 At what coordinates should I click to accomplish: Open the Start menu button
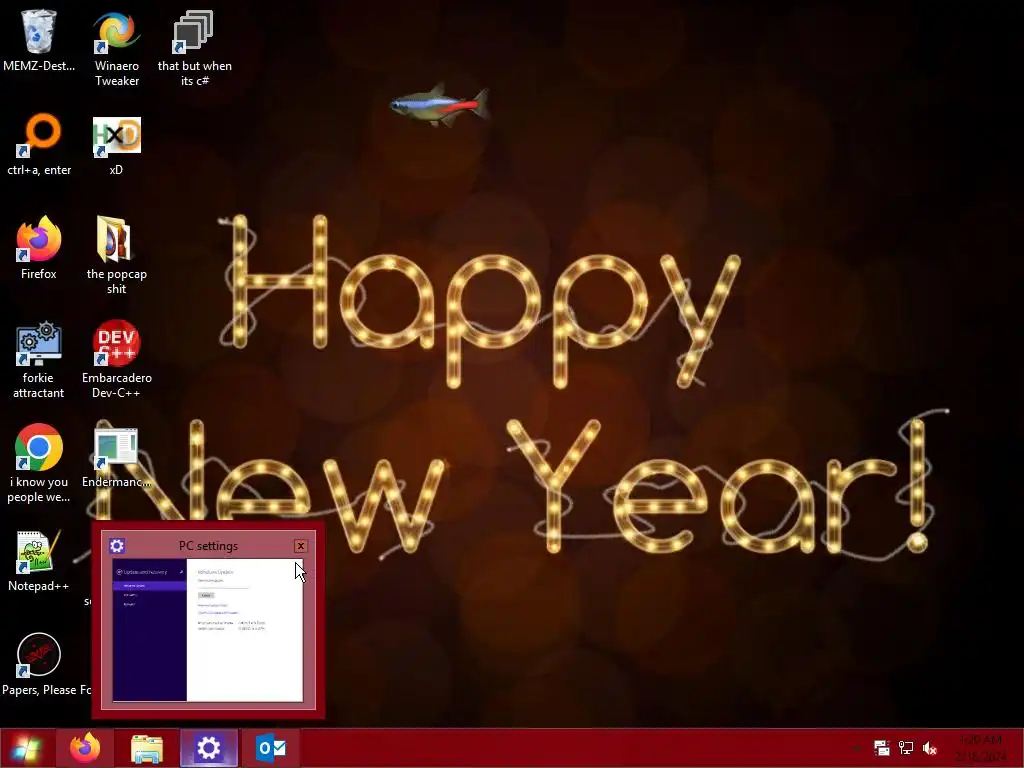pos(26,748)
